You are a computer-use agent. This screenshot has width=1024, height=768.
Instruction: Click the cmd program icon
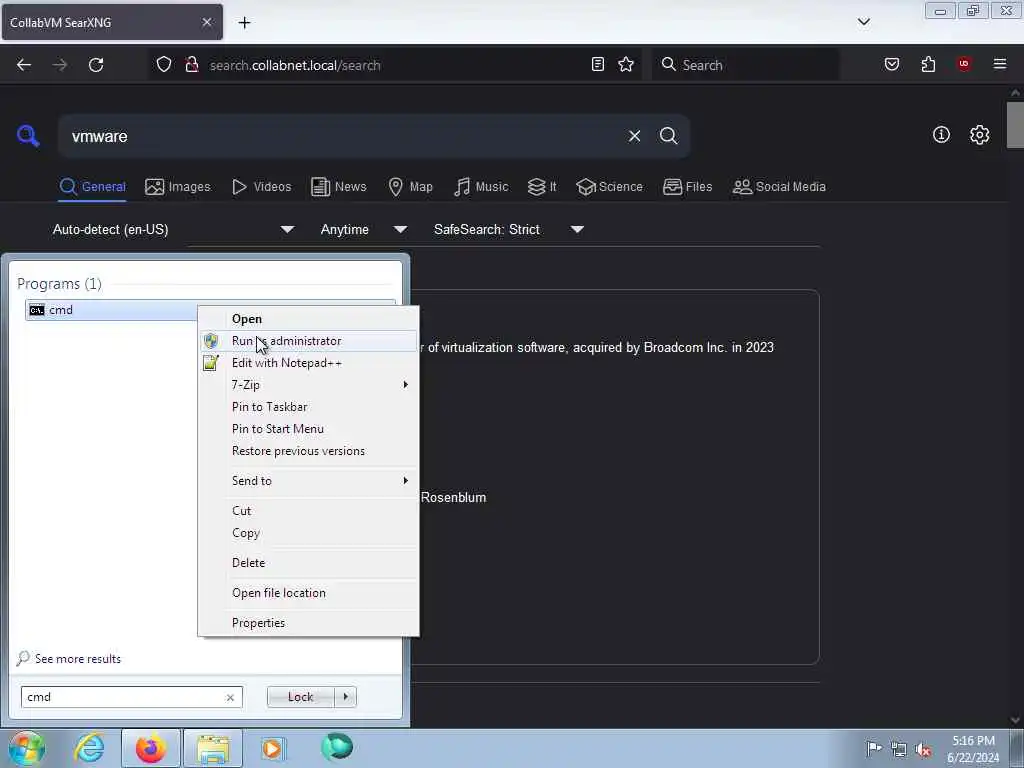pyautogui.click(x=37, y=310)
